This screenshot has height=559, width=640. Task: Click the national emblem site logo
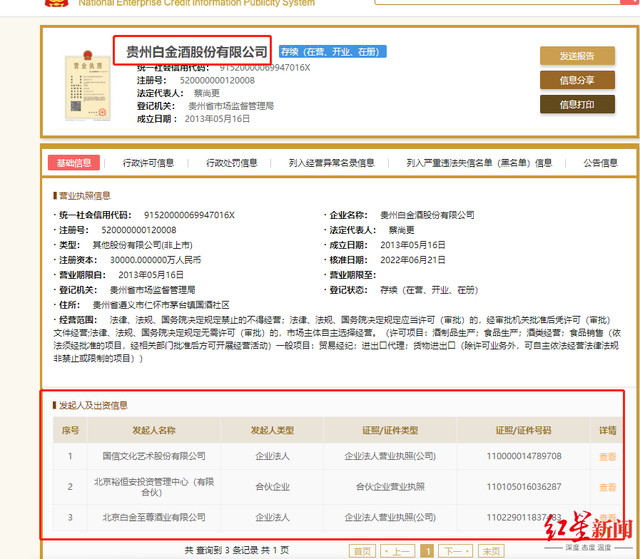(x=56, y=3)
